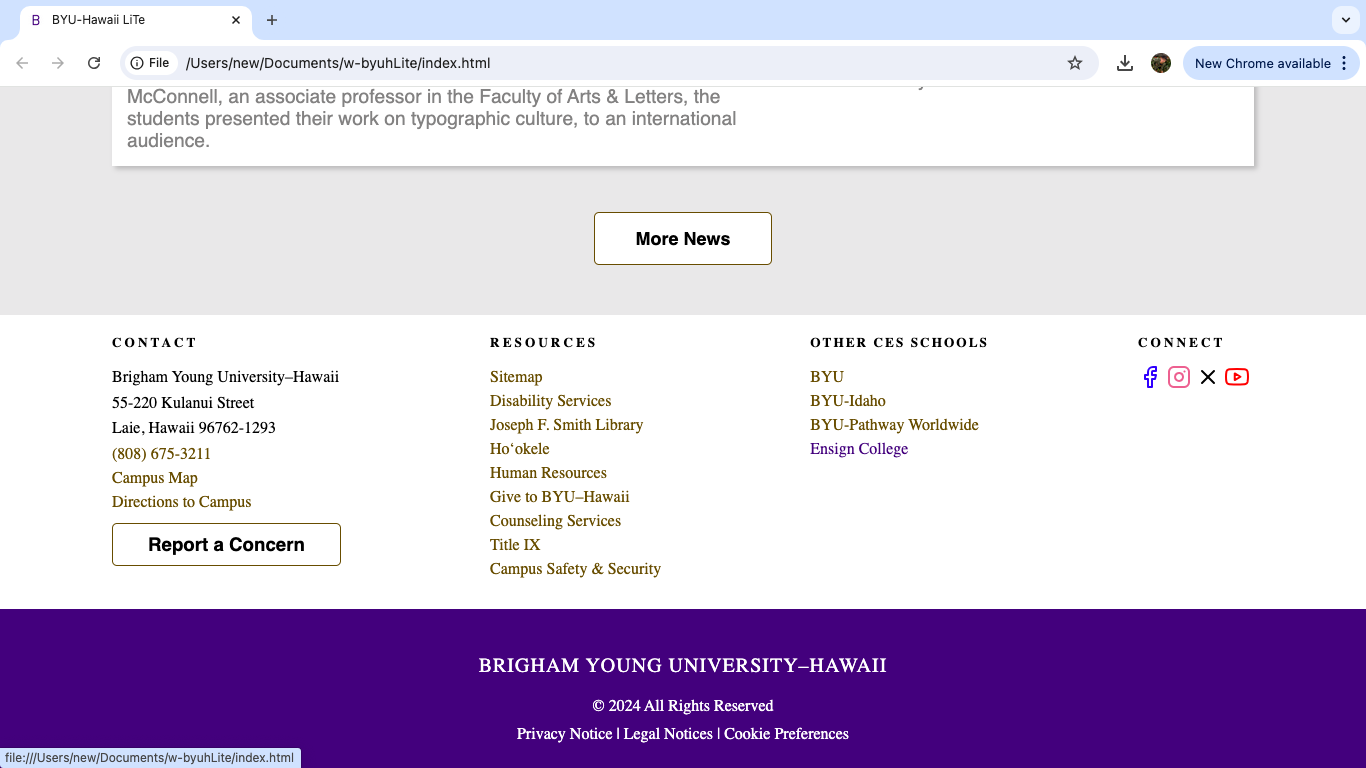The image size is (1366, 768).
Task: Open the X (Twitter) social icon
Action: coord(1208,377)
